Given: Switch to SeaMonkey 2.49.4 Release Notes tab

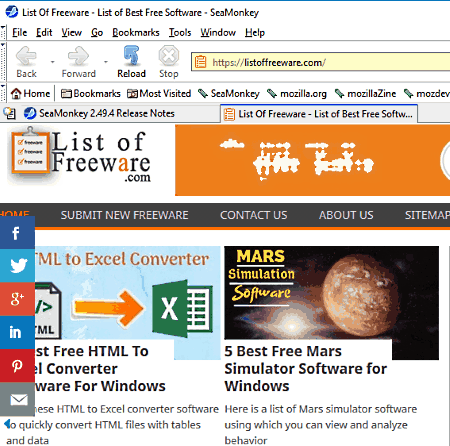Looking at the screenshot, I should (x=119, y=113).
